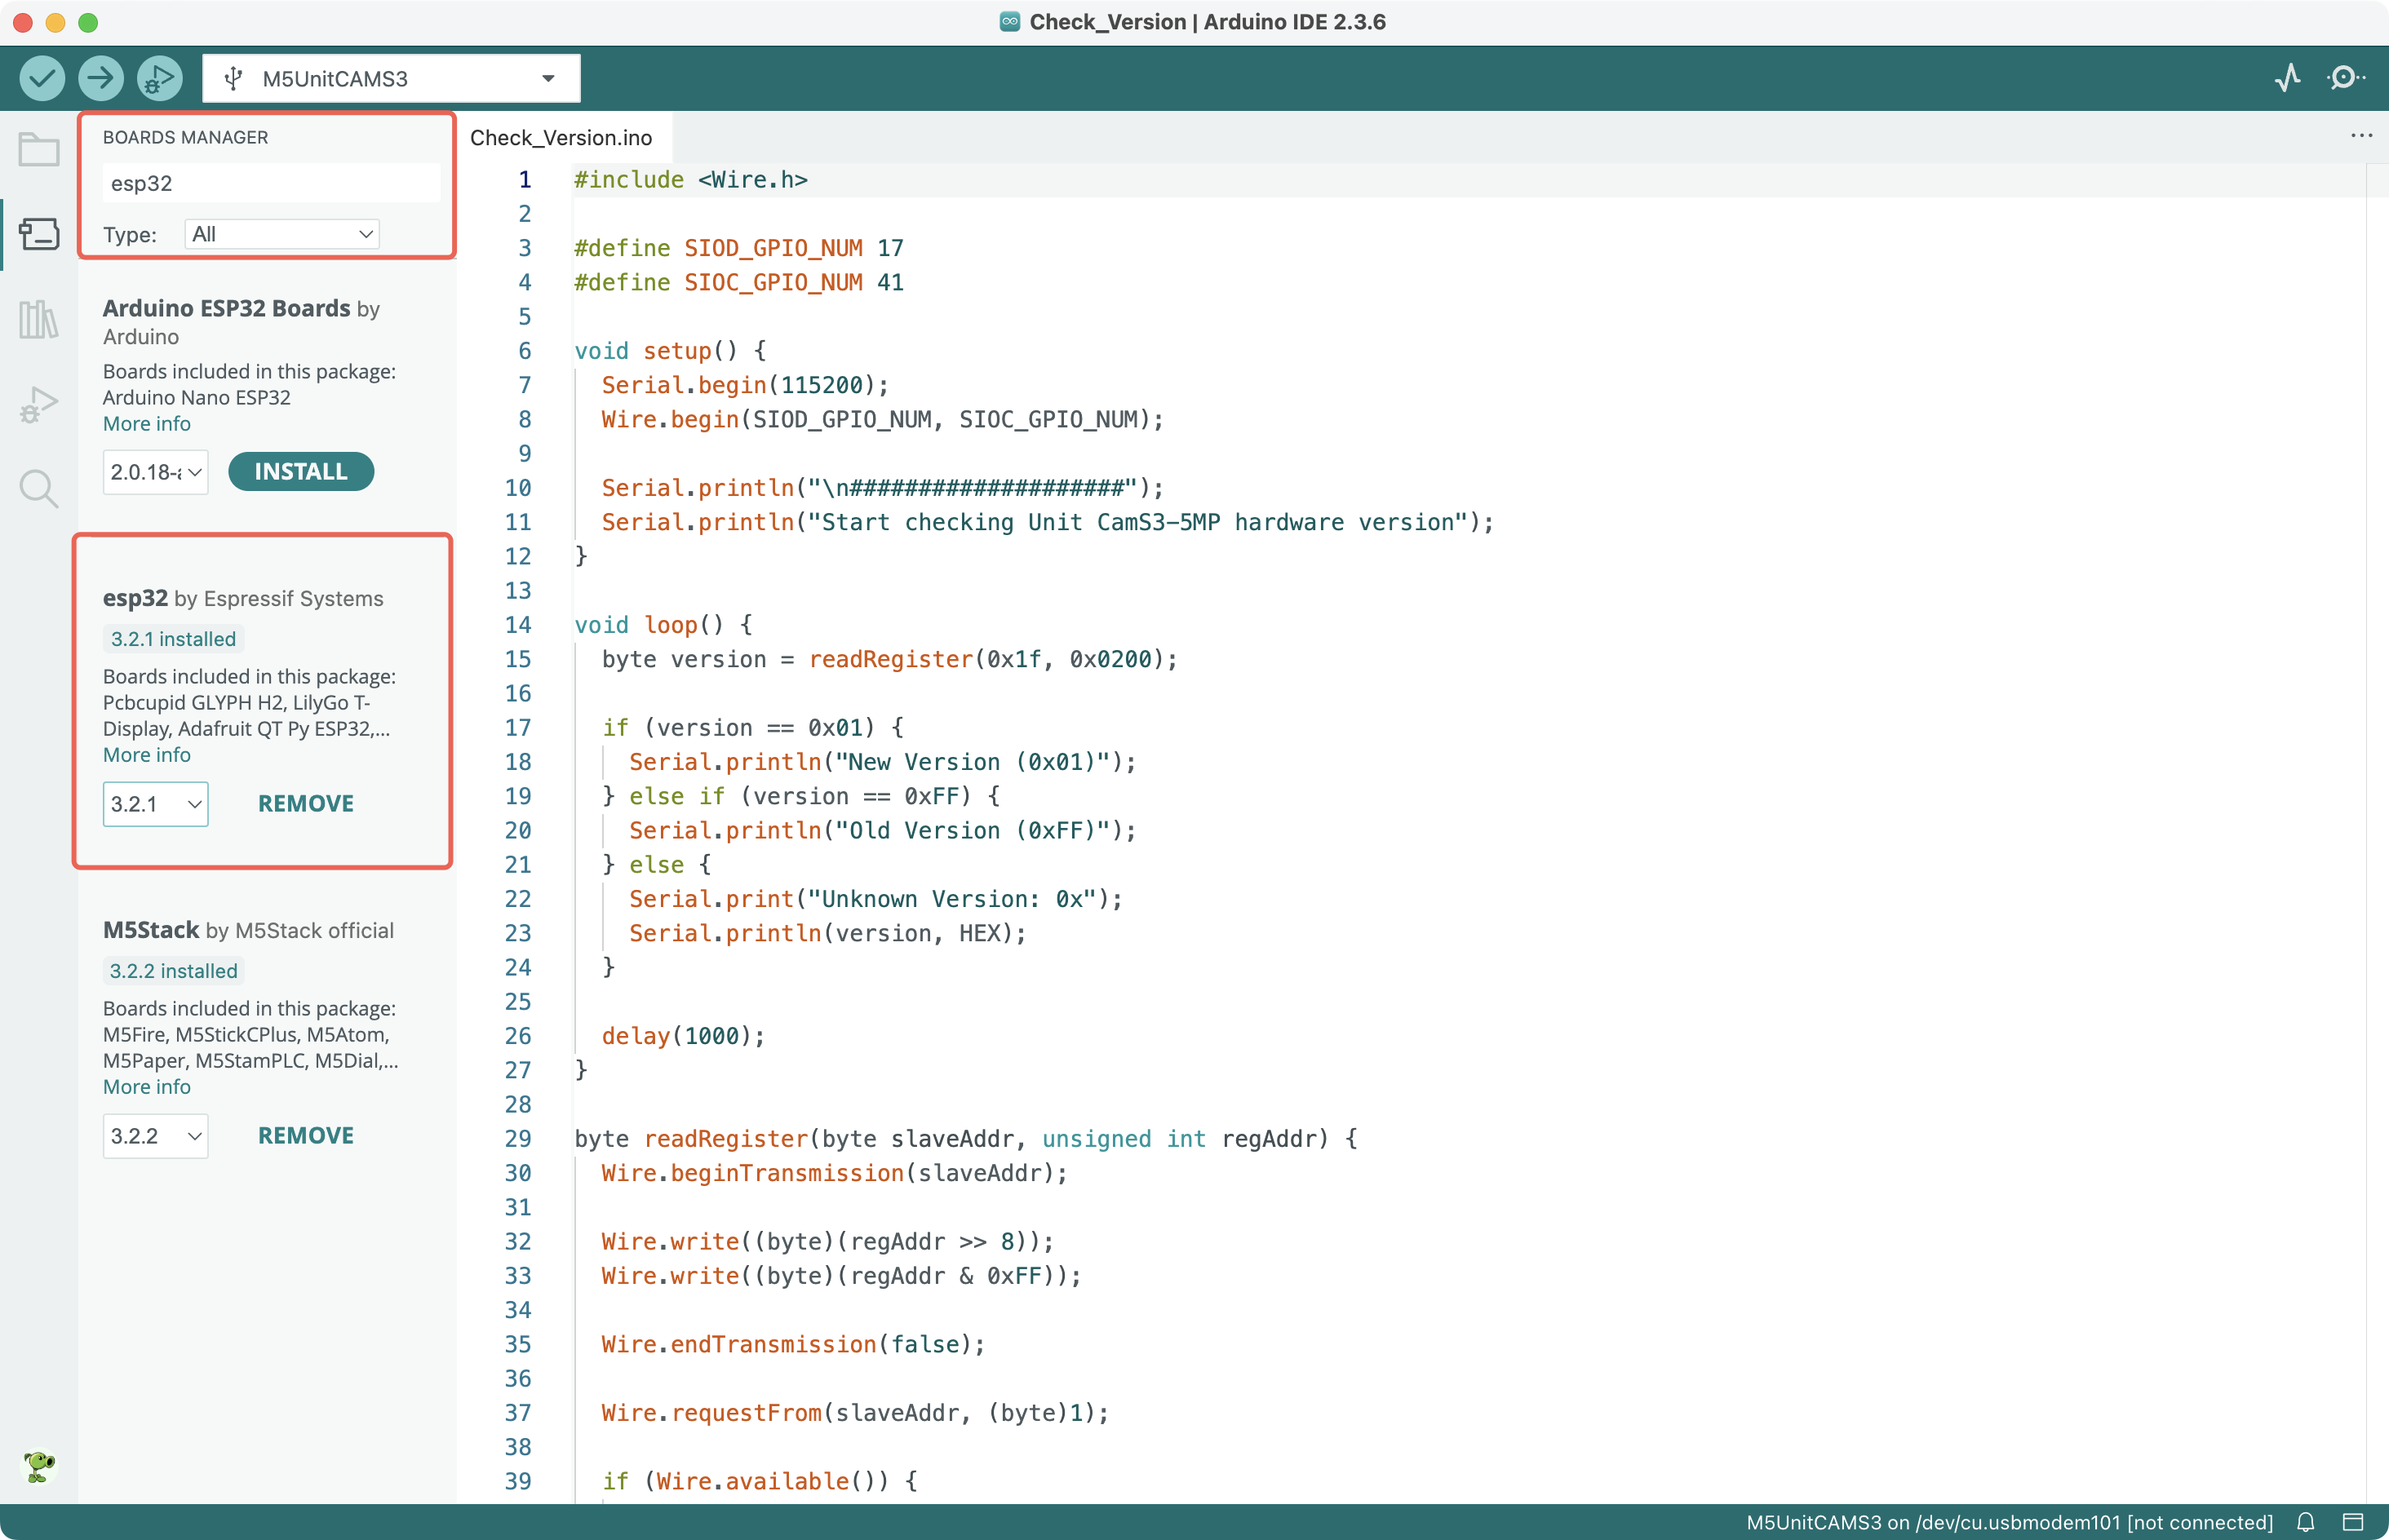This screenshot has width=2389, height=1540.
Task: Click 'Serial.begin(115200);' code line
Action: (745, 385)
